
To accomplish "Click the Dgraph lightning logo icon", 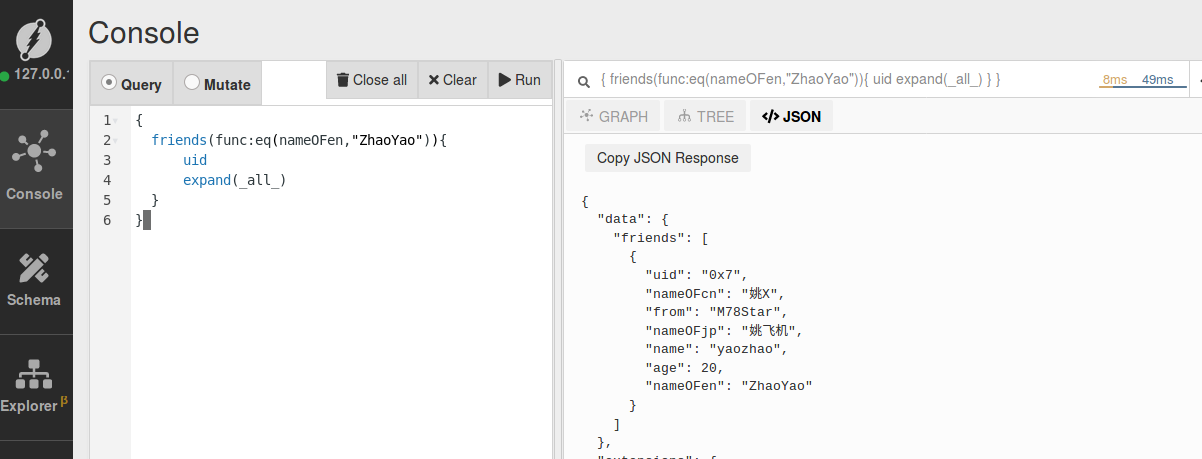I will [x=34, y=40].
